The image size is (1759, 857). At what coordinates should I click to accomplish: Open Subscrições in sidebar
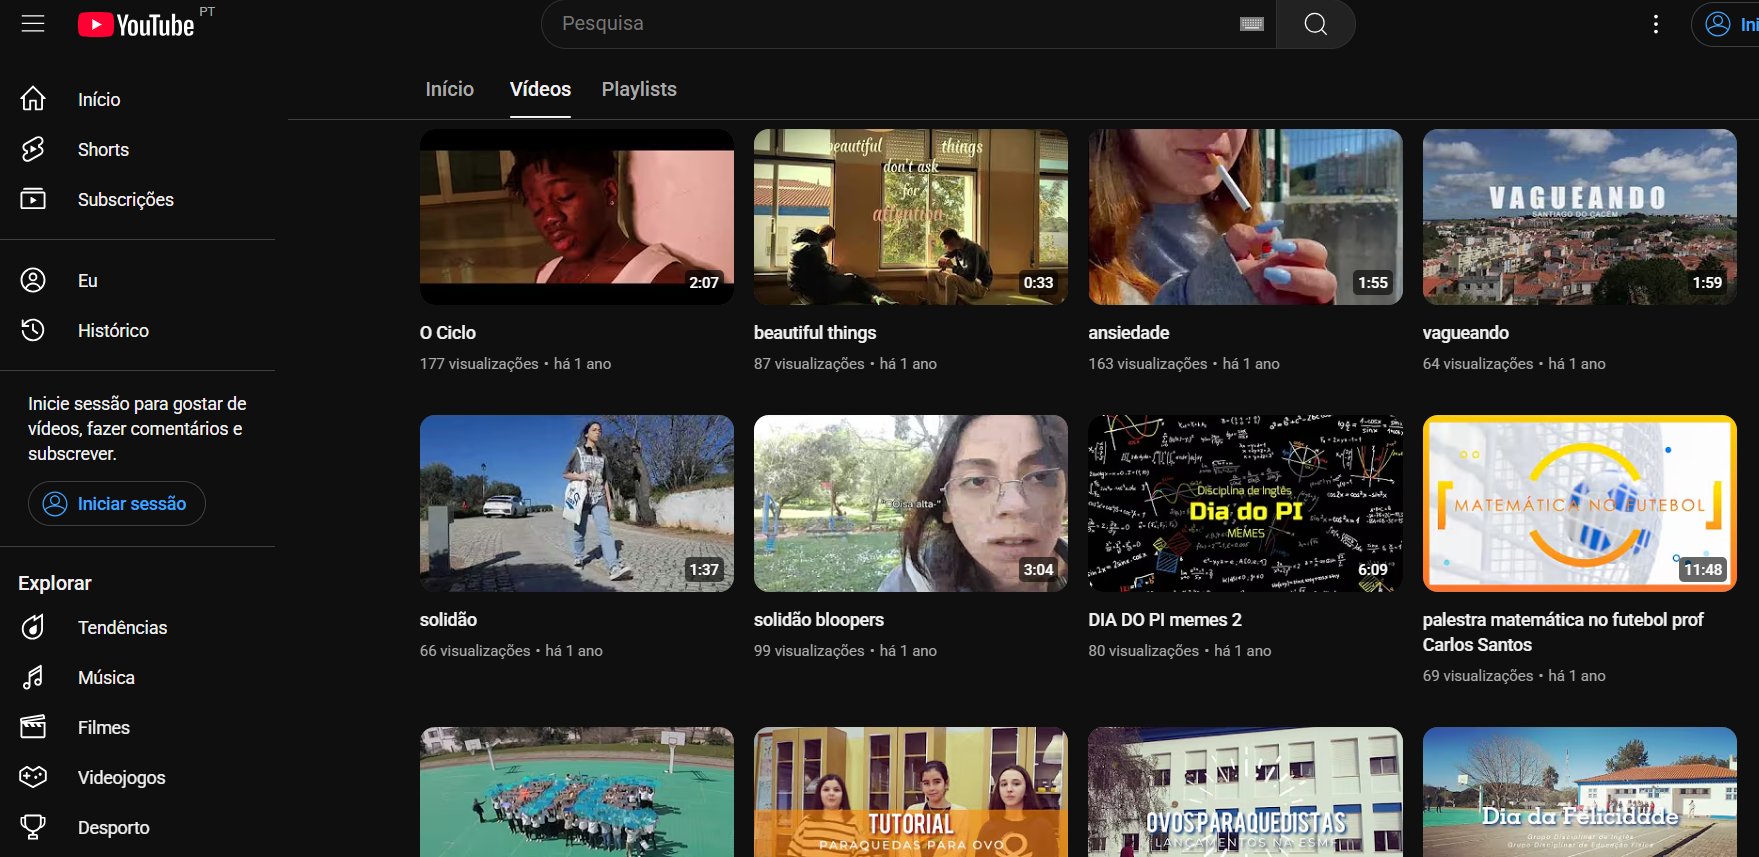125,200
